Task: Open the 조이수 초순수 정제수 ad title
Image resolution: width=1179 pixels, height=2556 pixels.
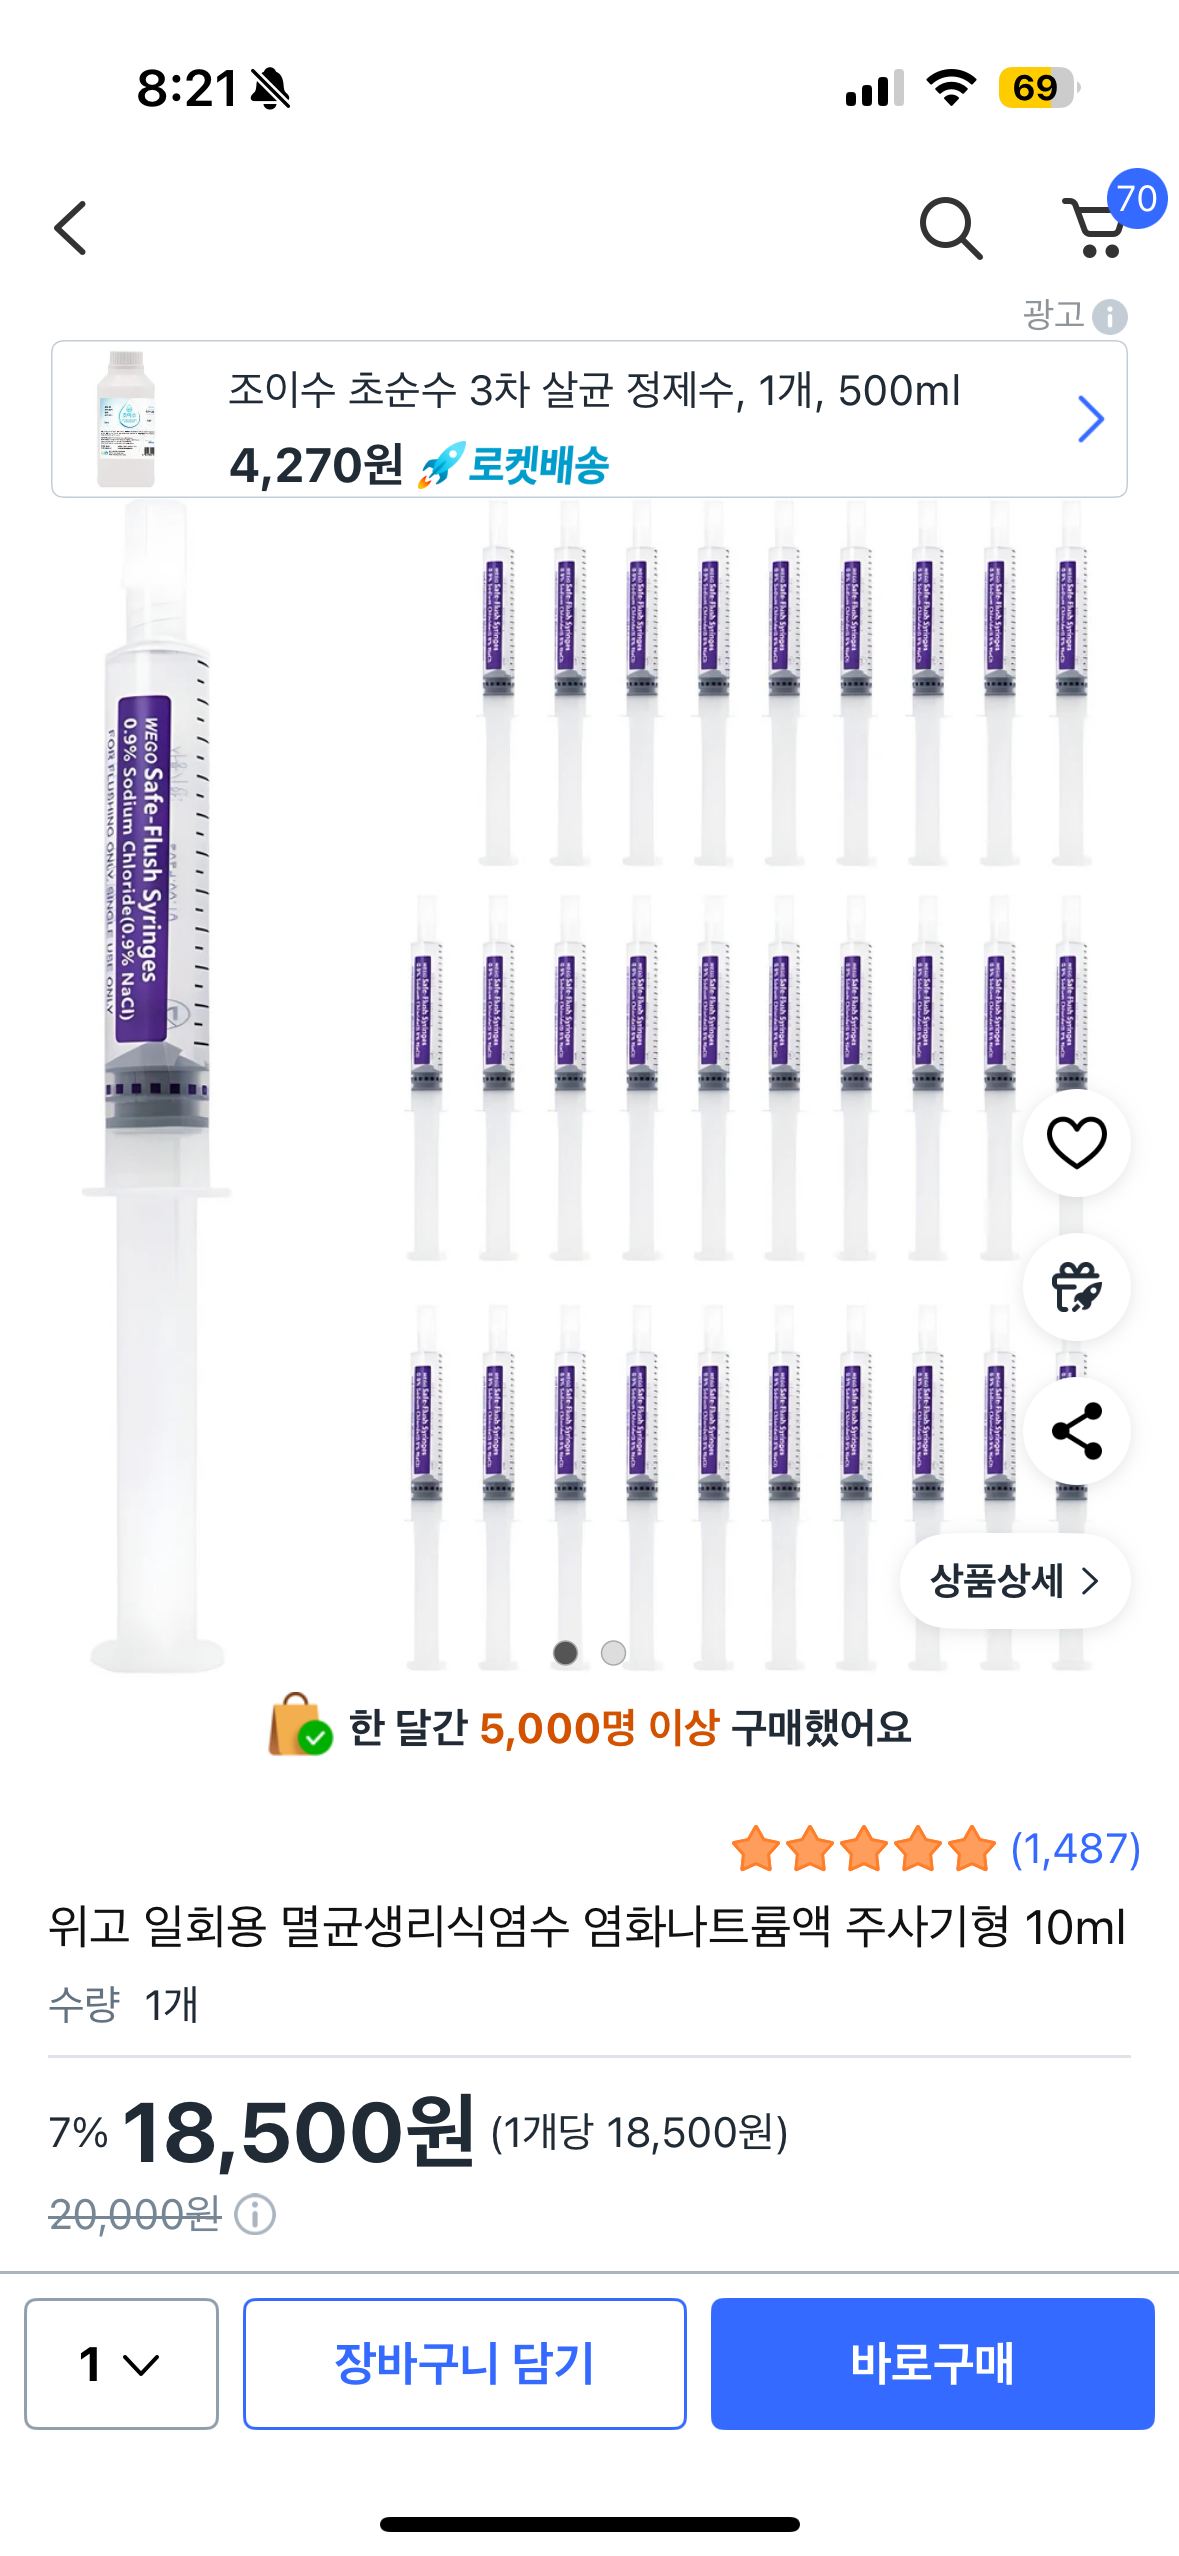Action: tap(594, 390)
